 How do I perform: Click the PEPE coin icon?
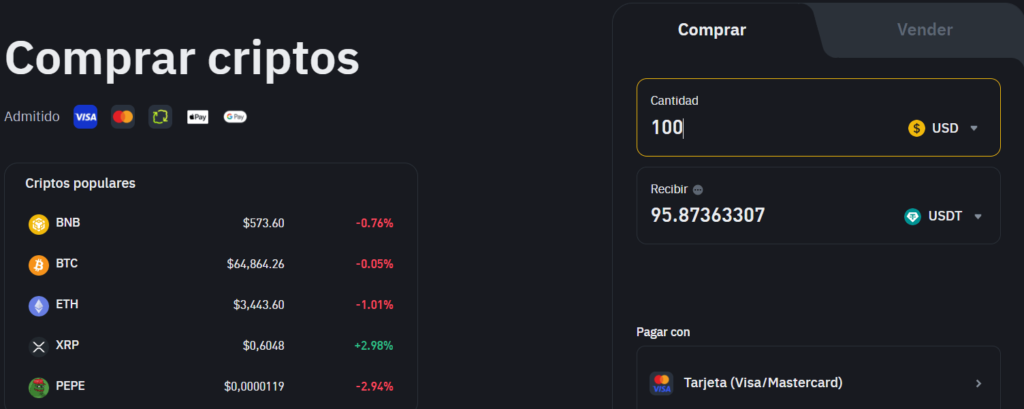tap(39, 386)
